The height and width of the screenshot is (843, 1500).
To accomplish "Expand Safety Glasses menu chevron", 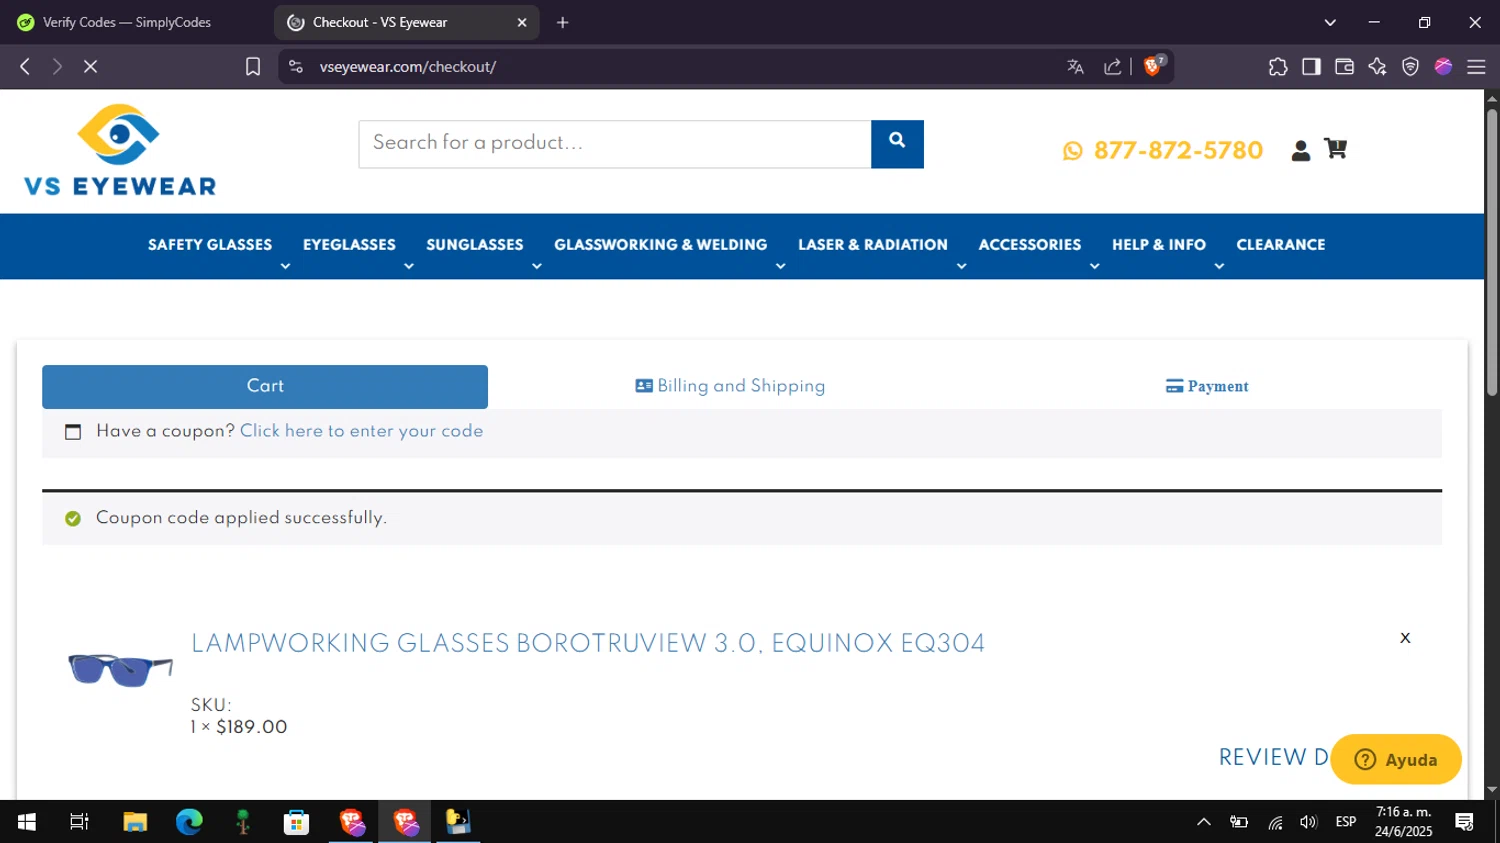I will point(285,266).
